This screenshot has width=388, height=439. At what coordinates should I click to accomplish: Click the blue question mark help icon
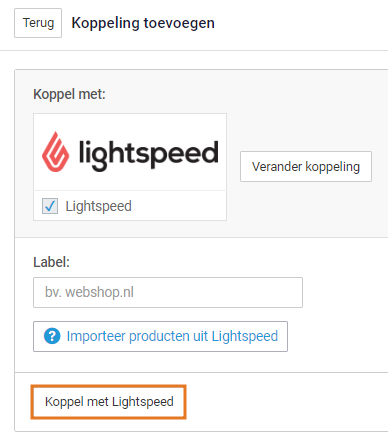[x=52, y=336]
